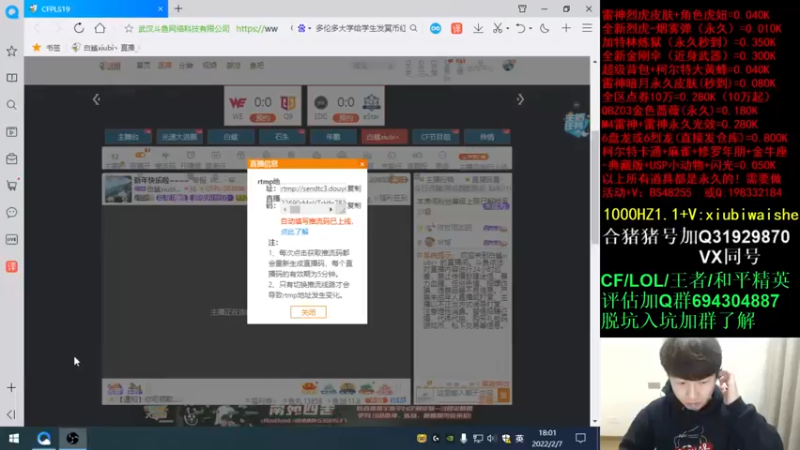The height and width of the screenshot is (450, 800).
Task: Collapse the sidebar with bottom arrow icon
Action: [x=11, y=414]
